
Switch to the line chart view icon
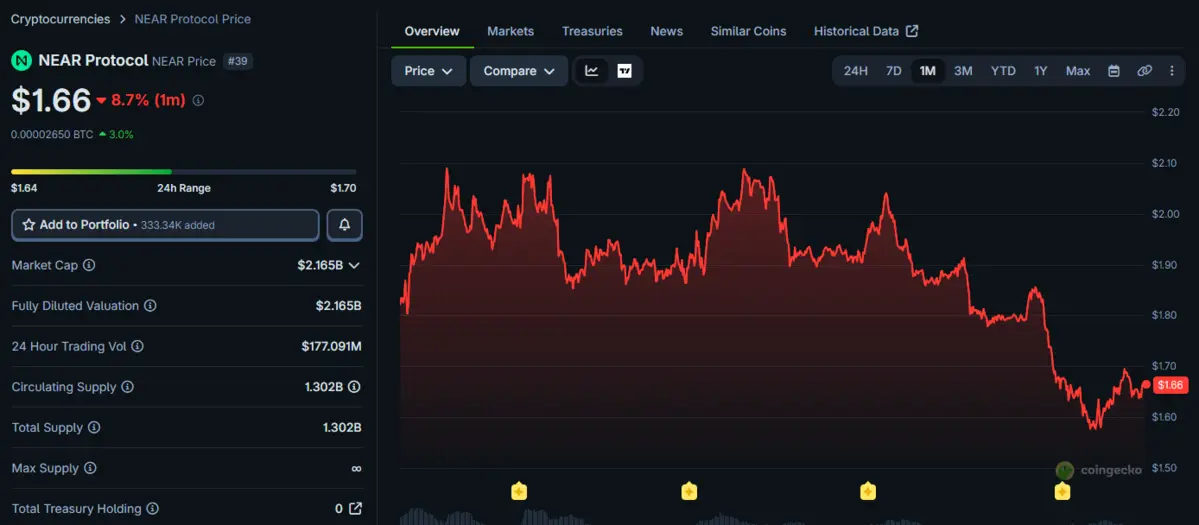592,71
